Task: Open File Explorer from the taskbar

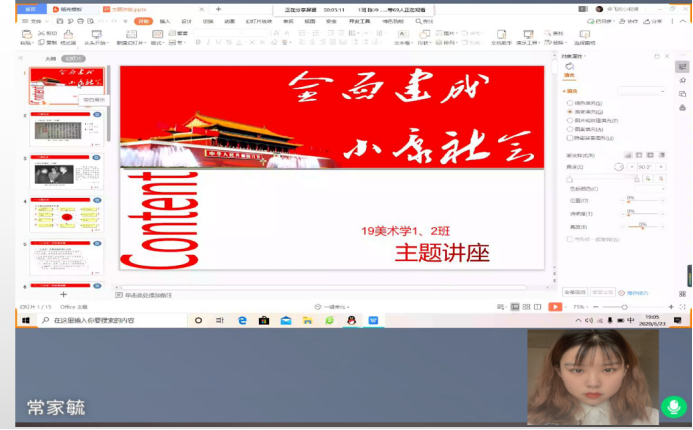Action: click(308, 320)
